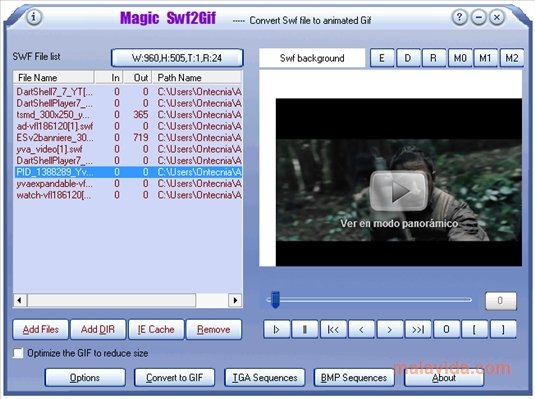The height and width of the screenshot is (399, 535).
Task: Select the M2 mode button
Action: [x=512, y=58]
